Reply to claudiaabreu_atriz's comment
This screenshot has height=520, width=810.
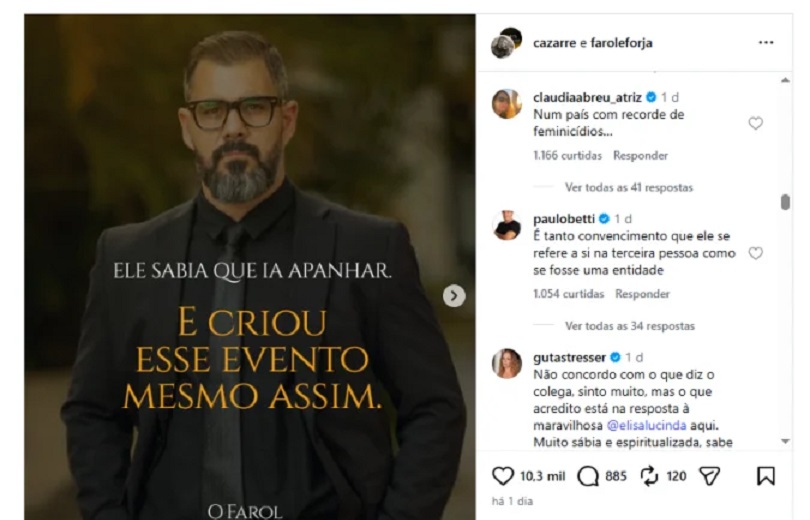(640, 155)
